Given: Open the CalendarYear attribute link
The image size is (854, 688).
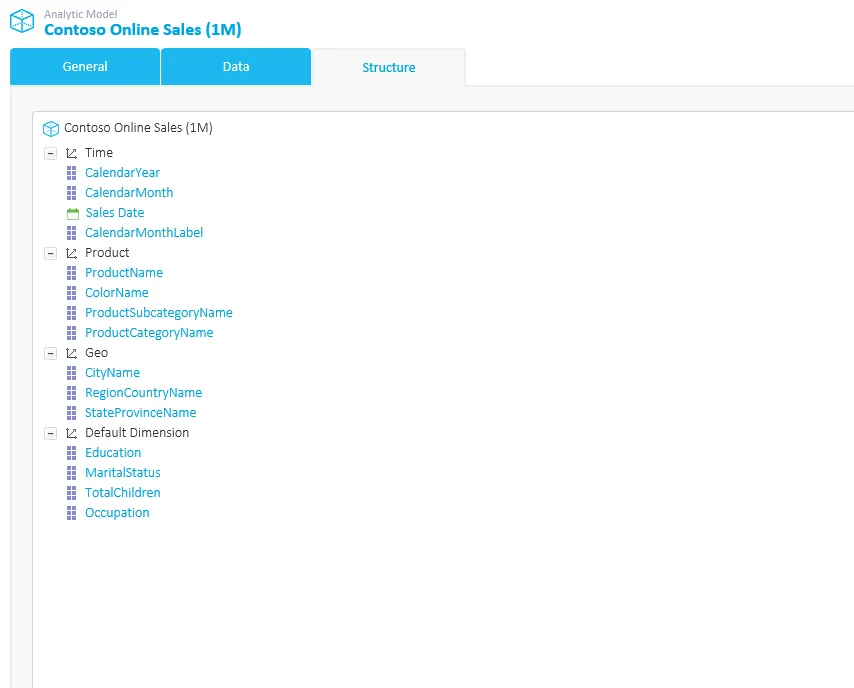Looking at the screenshot, I should [123, 173].
